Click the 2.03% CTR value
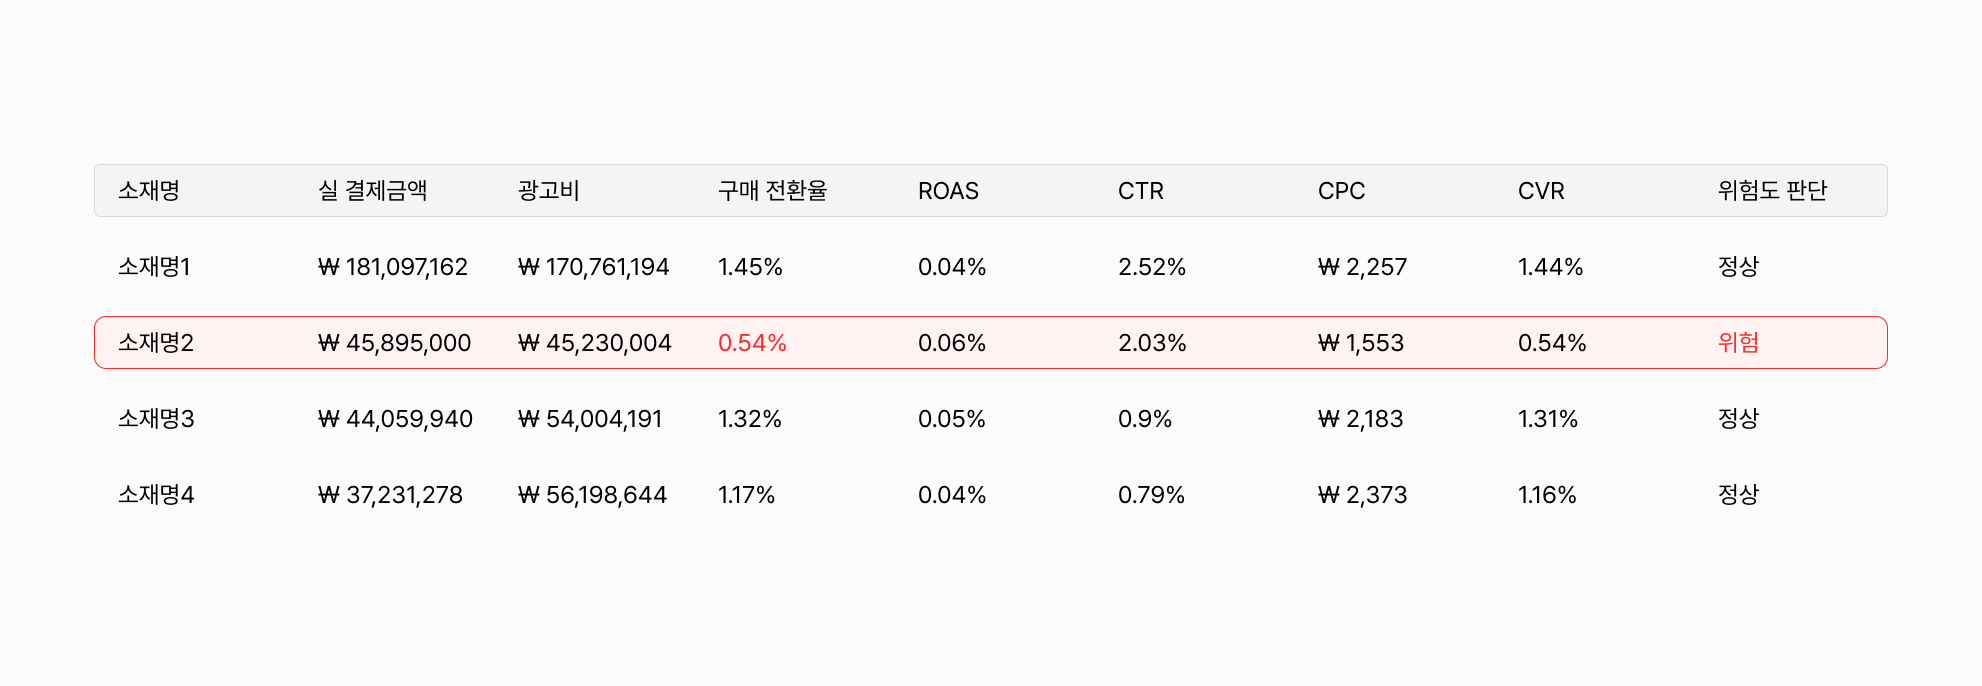Screen dimensions: 1982x686 (1152, 343)
